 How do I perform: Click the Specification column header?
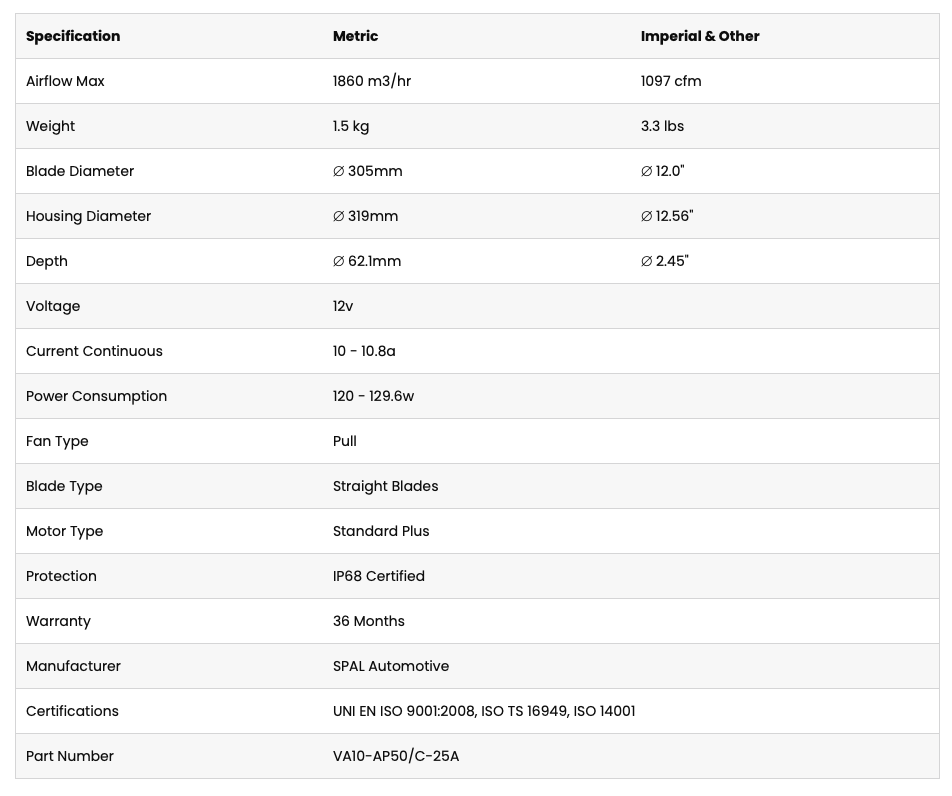click(73, 36)
